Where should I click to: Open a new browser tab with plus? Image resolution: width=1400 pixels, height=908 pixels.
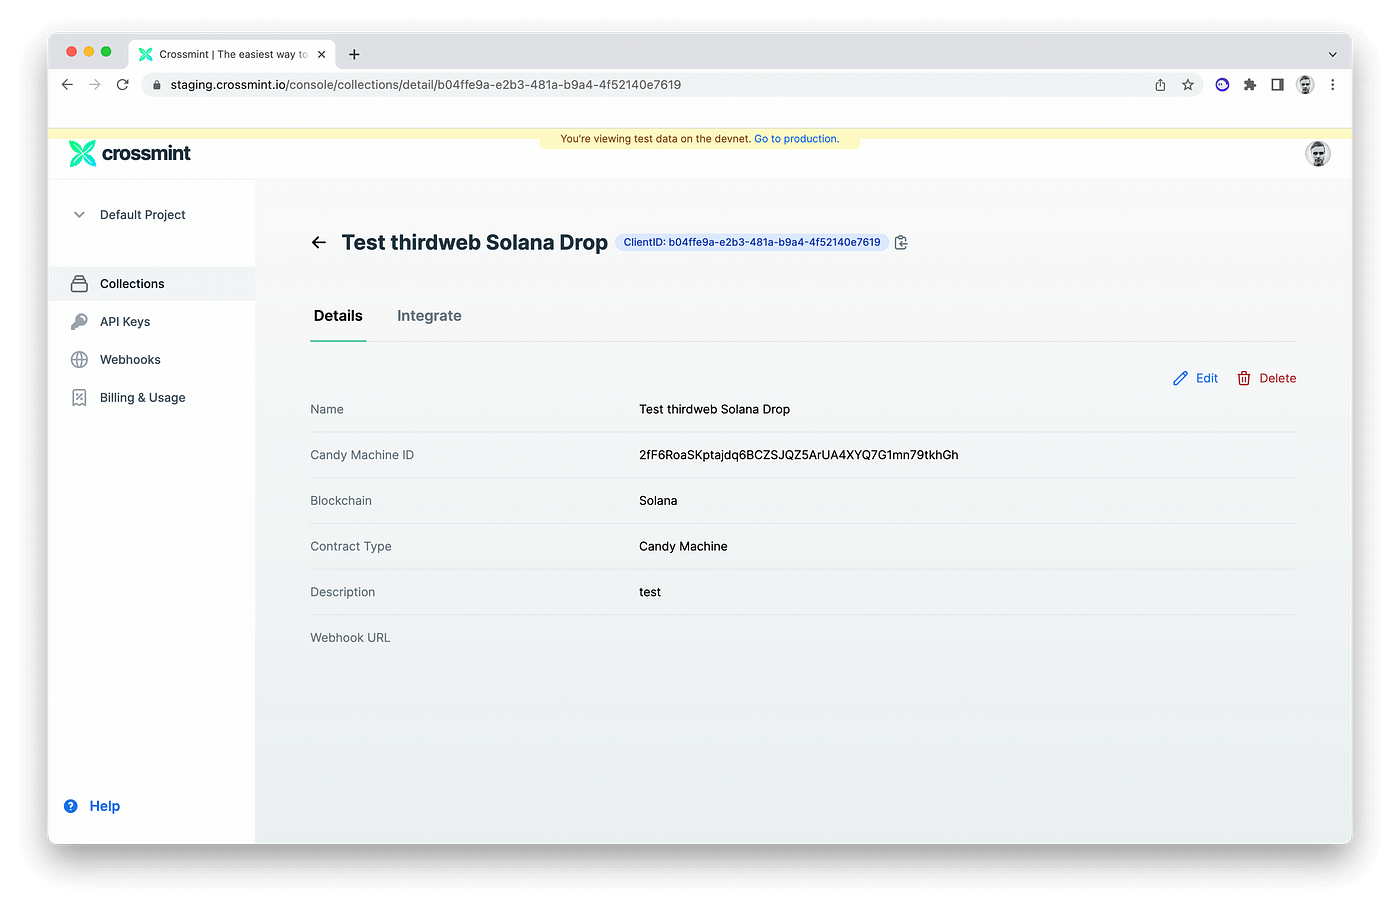click(x=354, y=54)
